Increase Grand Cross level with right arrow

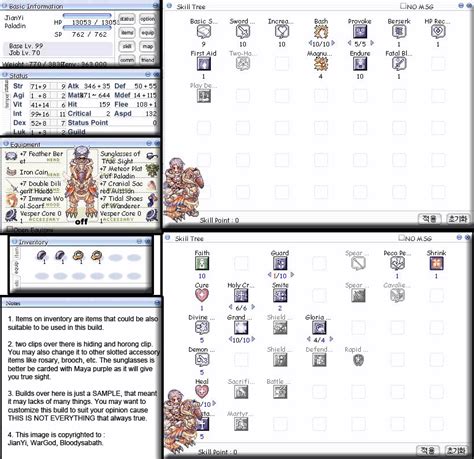coord(253,339)
